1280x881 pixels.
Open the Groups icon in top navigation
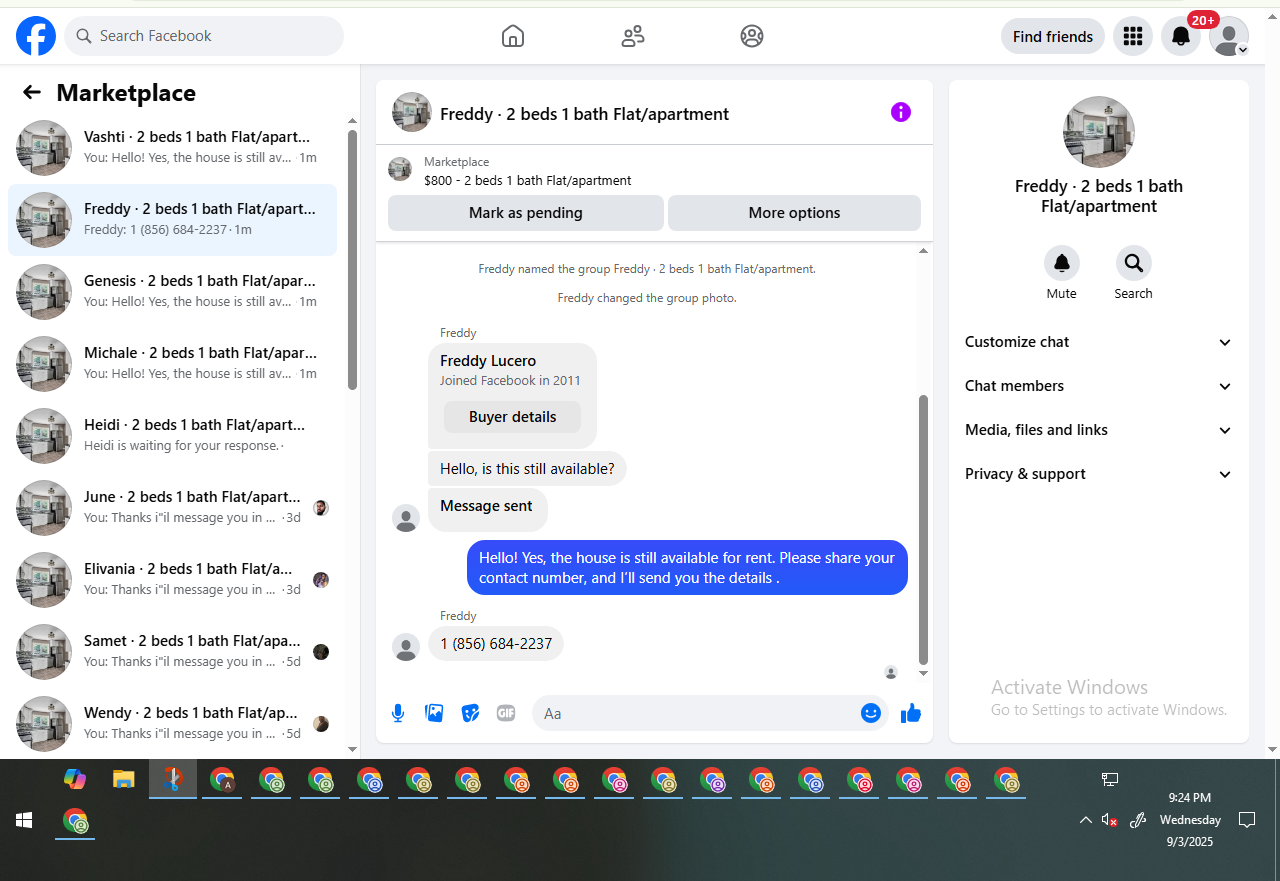click(x=752, y=36)
